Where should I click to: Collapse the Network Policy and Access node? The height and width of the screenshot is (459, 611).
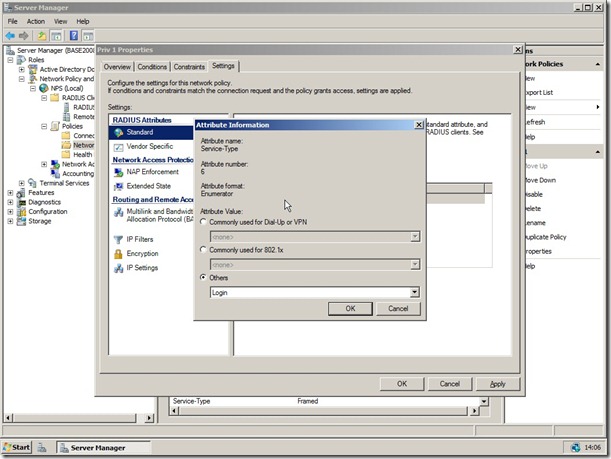(22, 79)
